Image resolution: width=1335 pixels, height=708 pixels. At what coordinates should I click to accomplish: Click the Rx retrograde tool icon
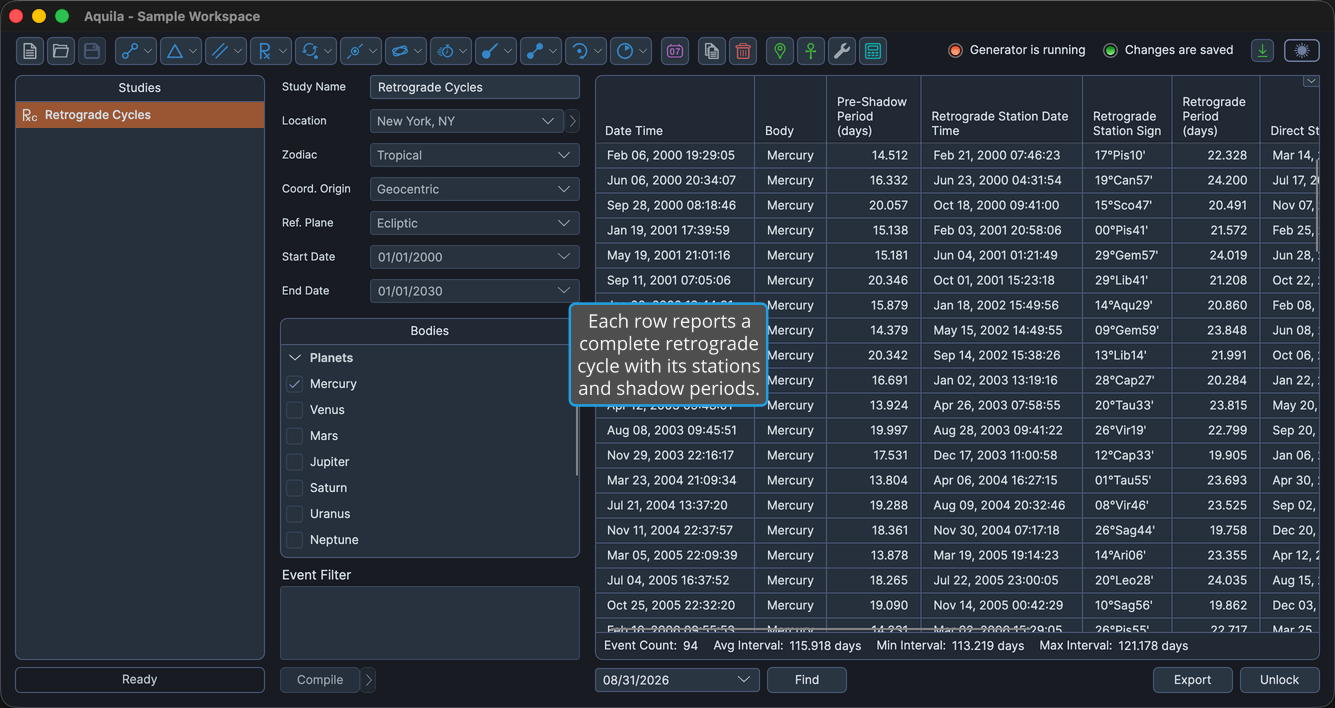pos(265,51)
